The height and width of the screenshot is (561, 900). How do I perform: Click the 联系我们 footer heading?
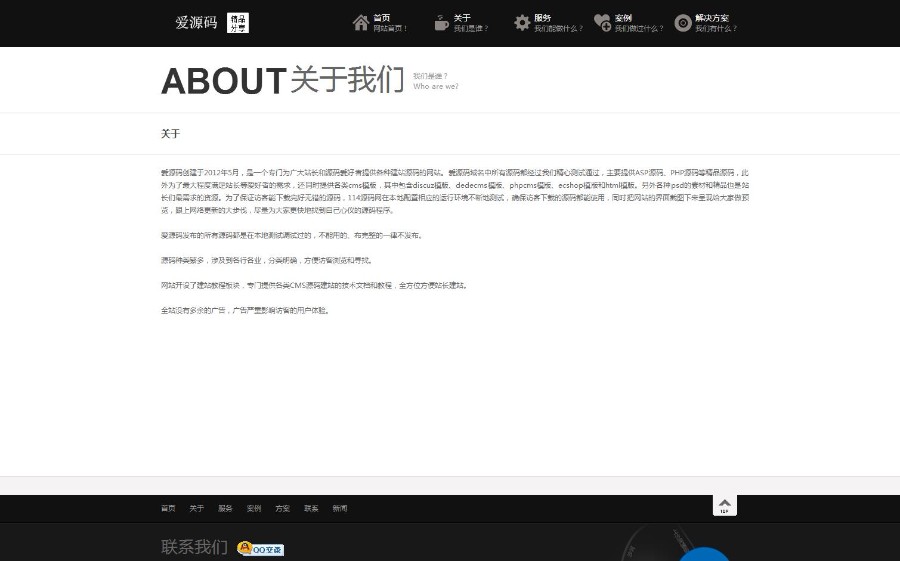pos(194,547)
